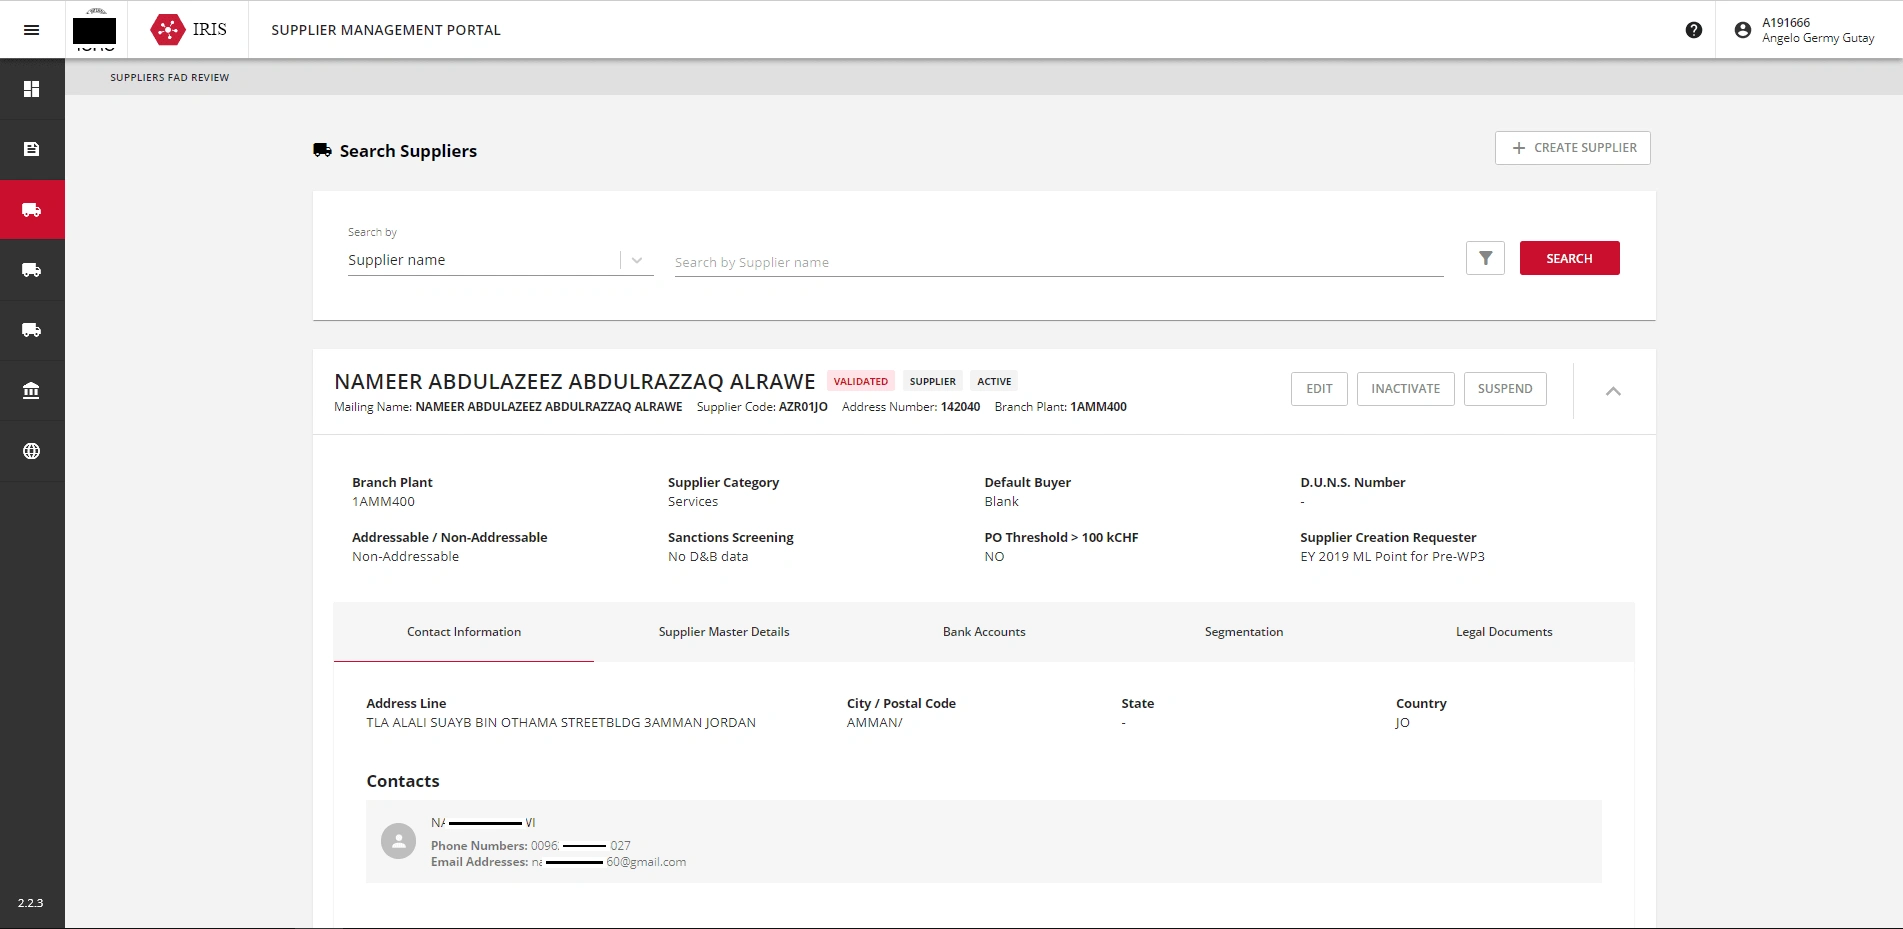Screen dimensions: 1903x929
Task: Open the filter funnel icon
Action: (x=1485, y=258)
